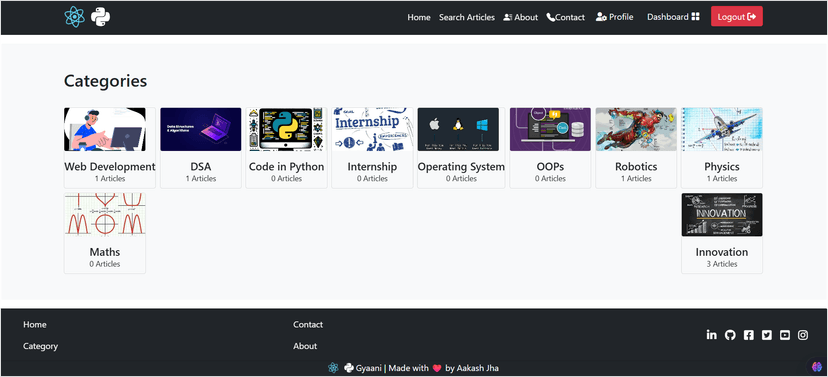Open the footer Category link
Viewport: 828px width, 377px height.
[x=41, y=346]
